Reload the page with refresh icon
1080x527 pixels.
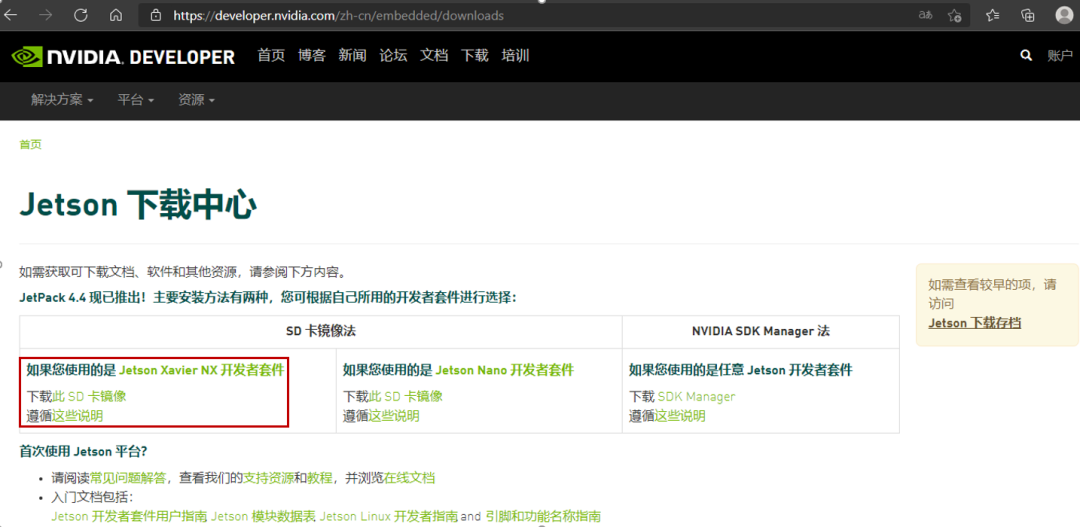81,15
